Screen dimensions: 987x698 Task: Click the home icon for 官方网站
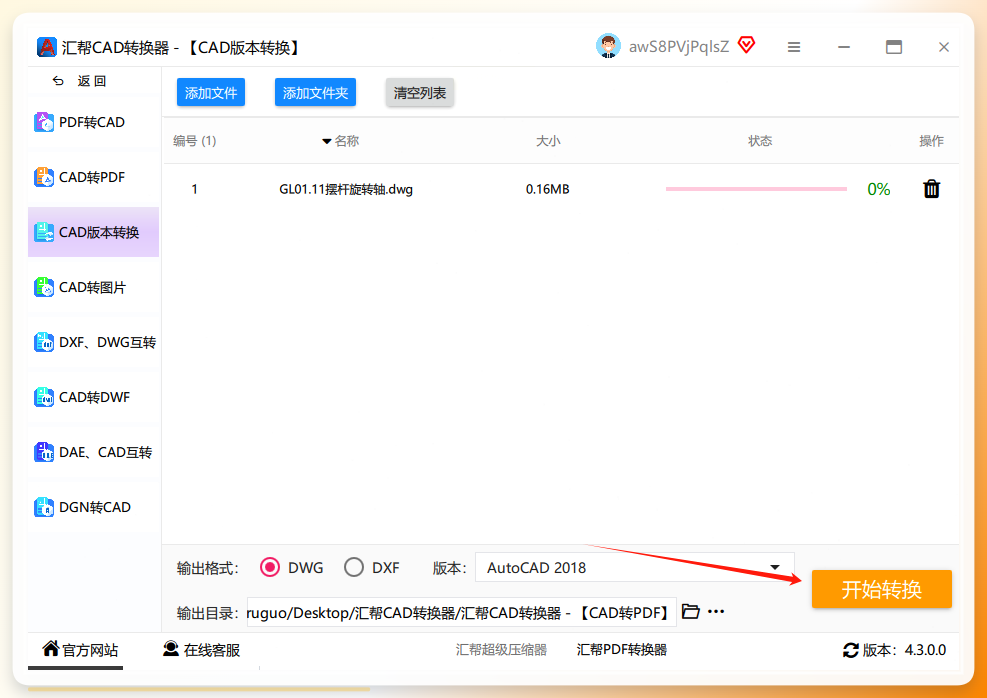(50, 648)
